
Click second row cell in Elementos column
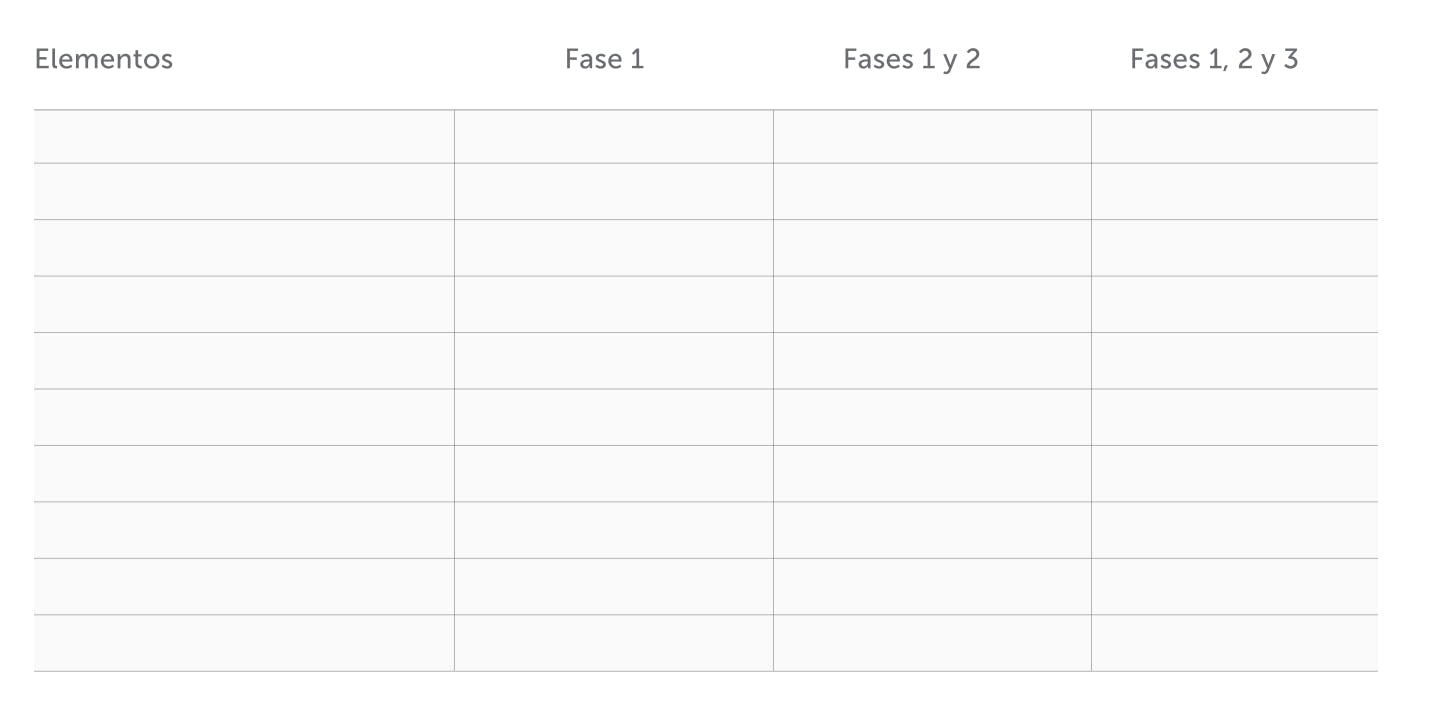pos(244,192)
